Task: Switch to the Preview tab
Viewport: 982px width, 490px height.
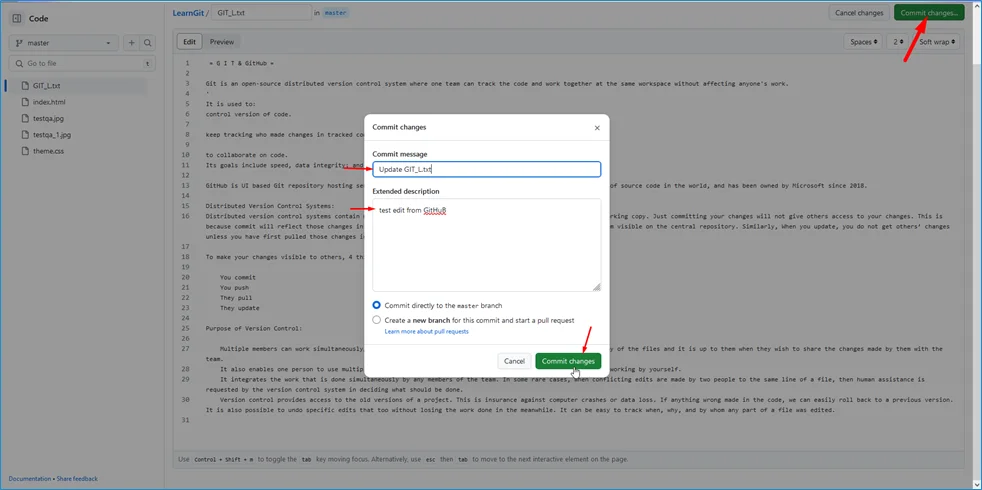Action: [222, 42]
